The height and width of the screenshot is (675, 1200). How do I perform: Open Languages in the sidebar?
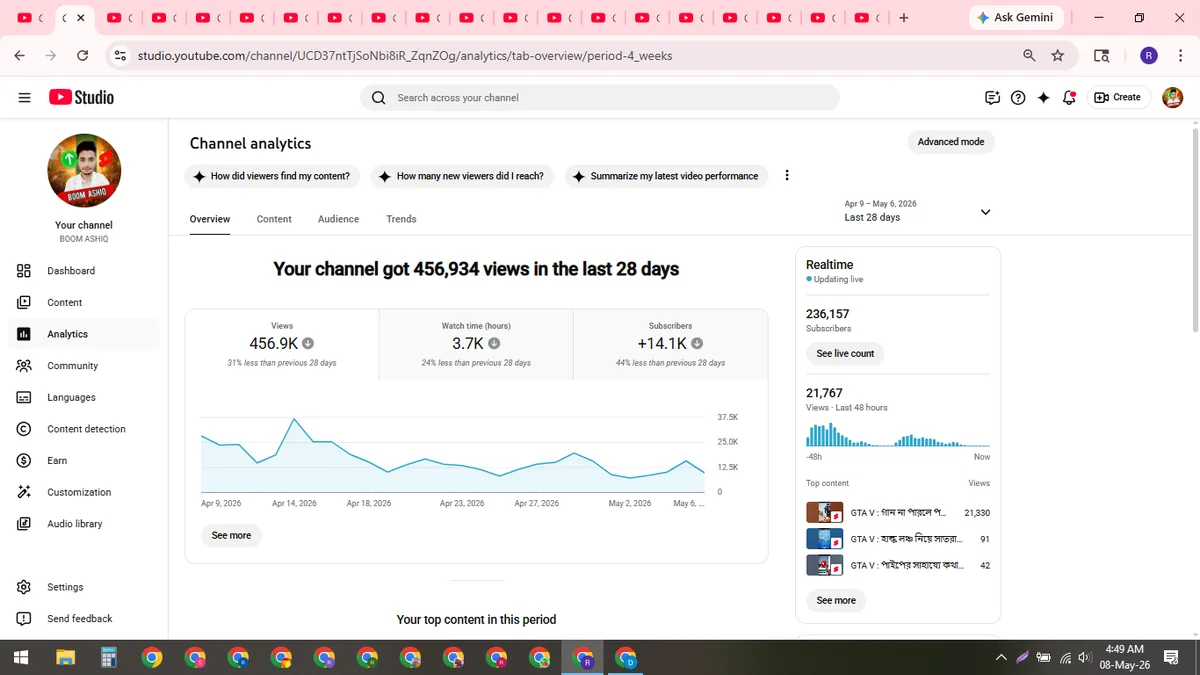[84, 397]
